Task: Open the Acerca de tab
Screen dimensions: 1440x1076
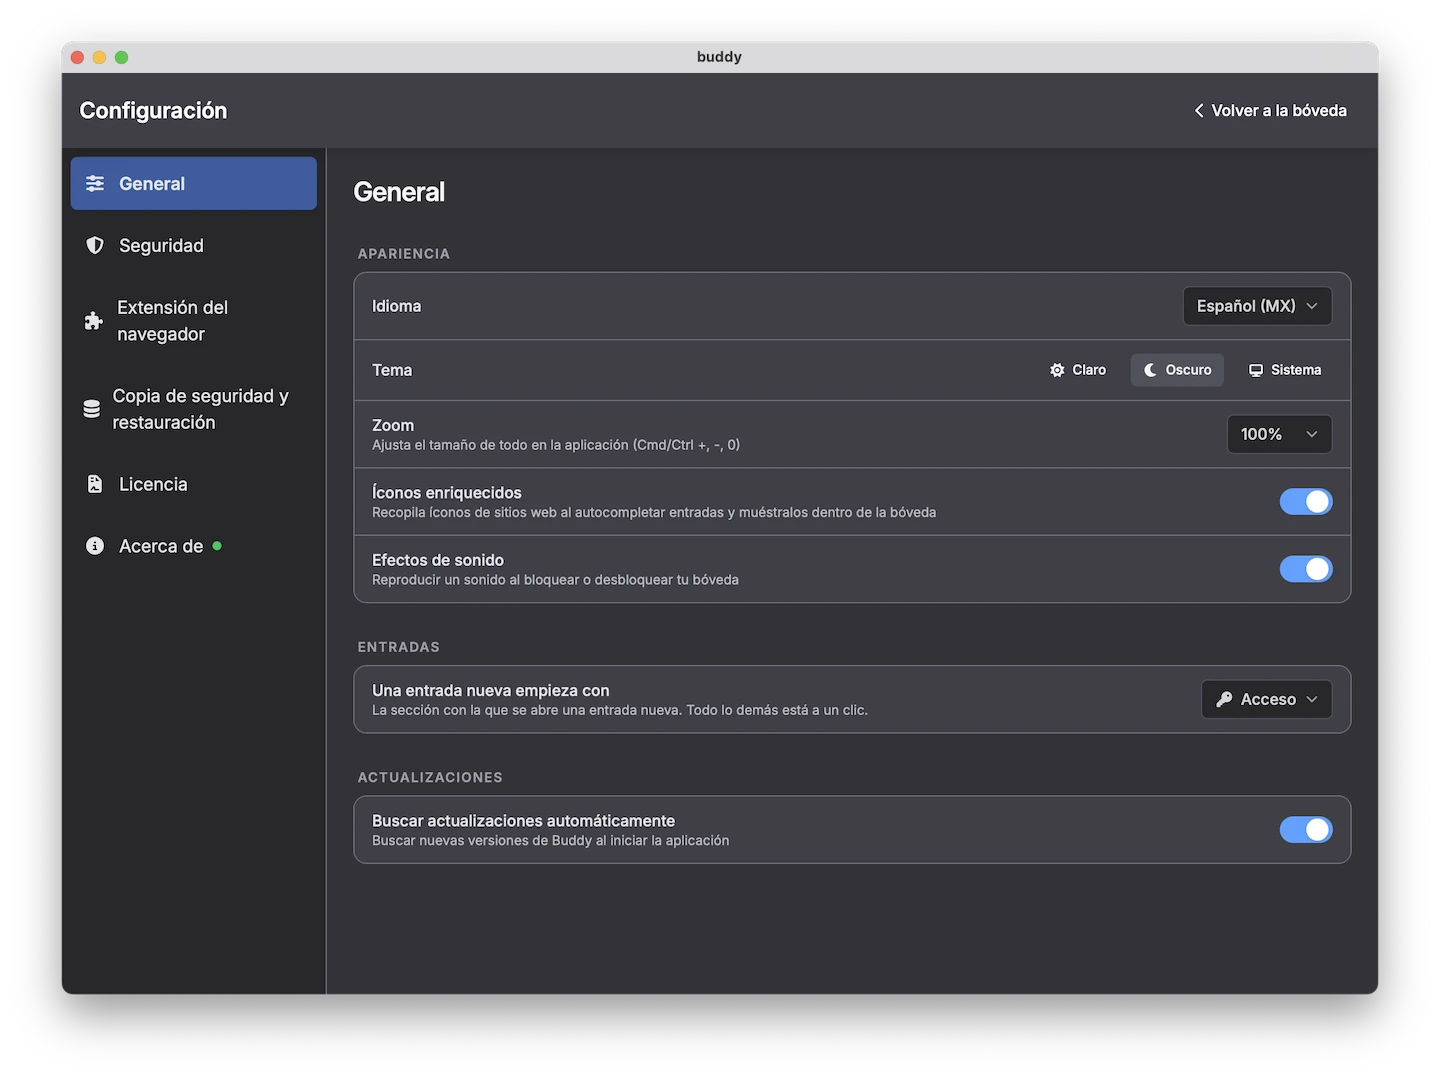Action: [x=193, y=546]
